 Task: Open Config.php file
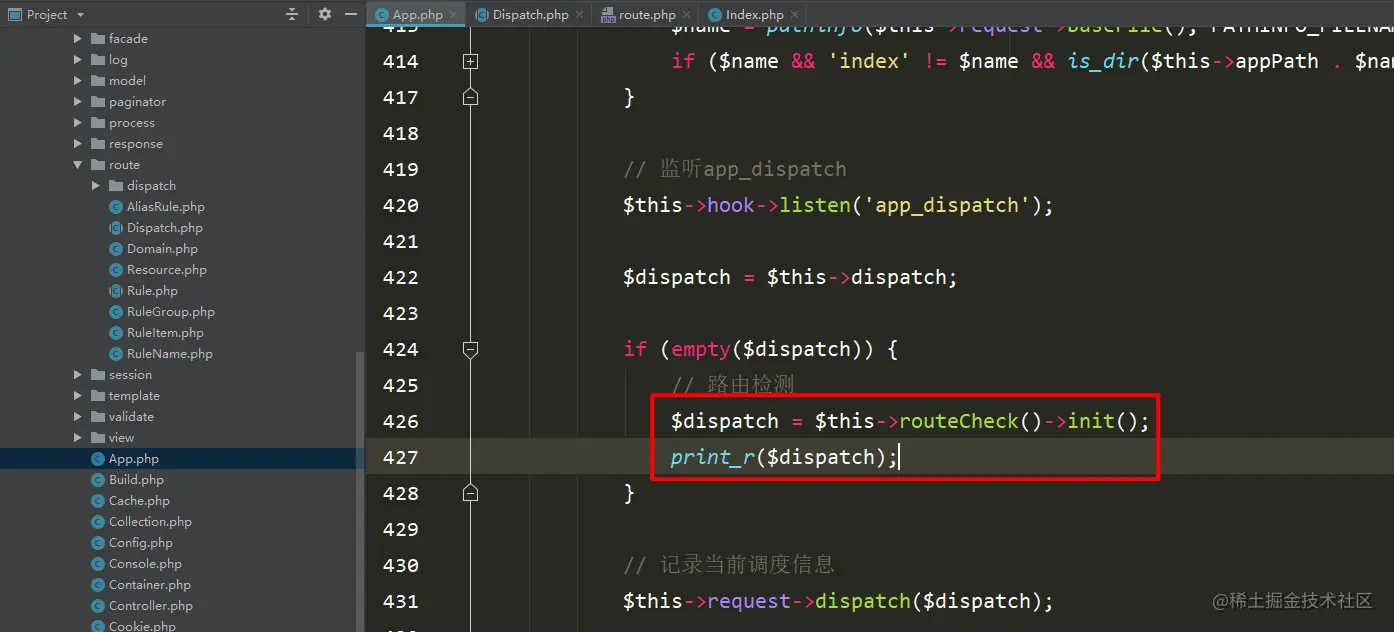tap(140, 543)
